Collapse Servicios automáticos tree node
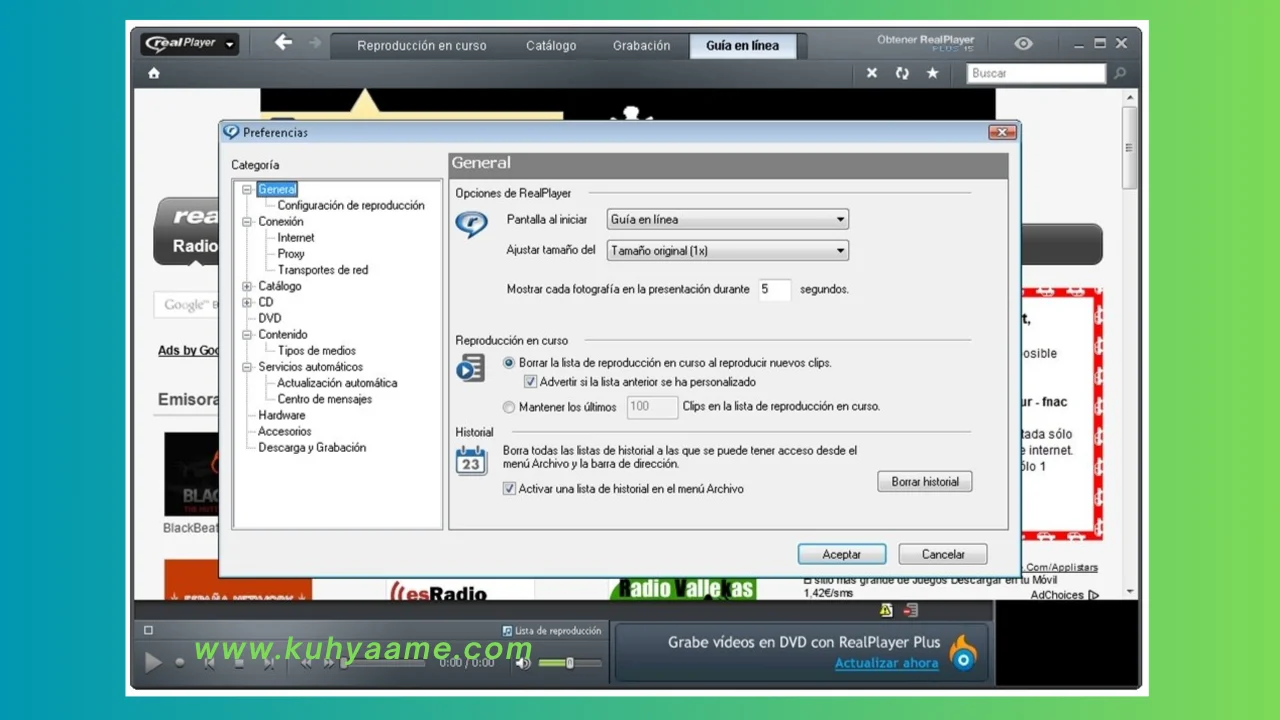Image resolution: width=1280 pixels, height=720 pixels. click(x=247, y=367)
